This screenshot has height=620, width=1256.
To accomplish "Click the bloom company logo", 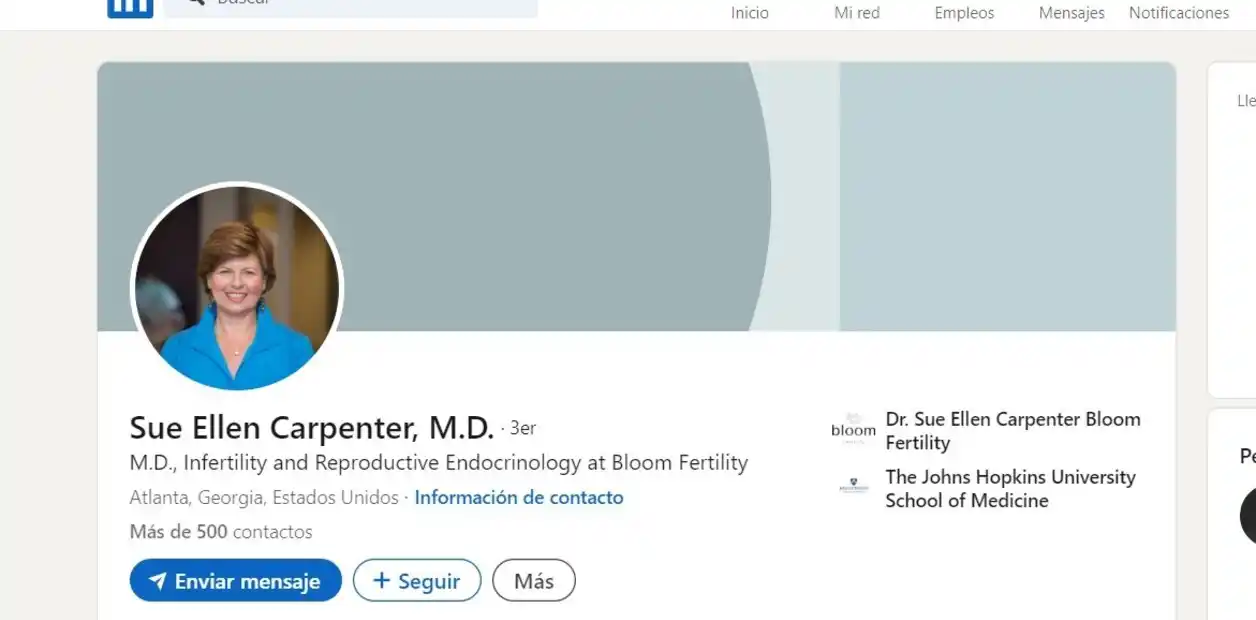I will (853, 430).
